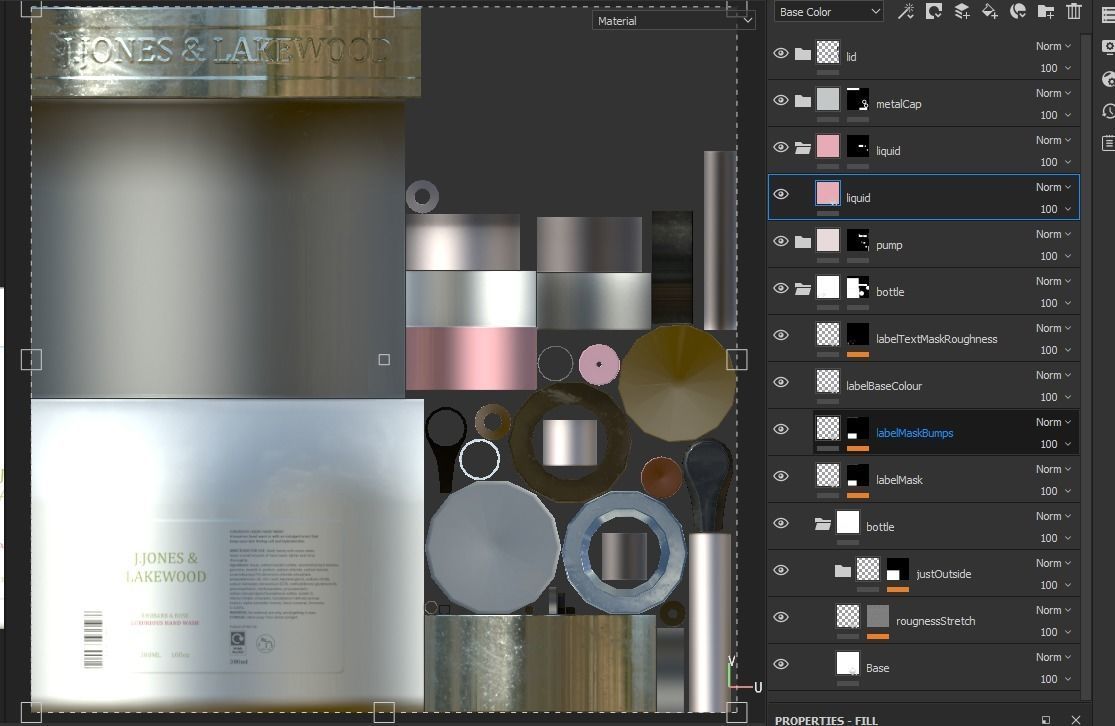Open opacity dropdown for labelBaseColour

1055,396
